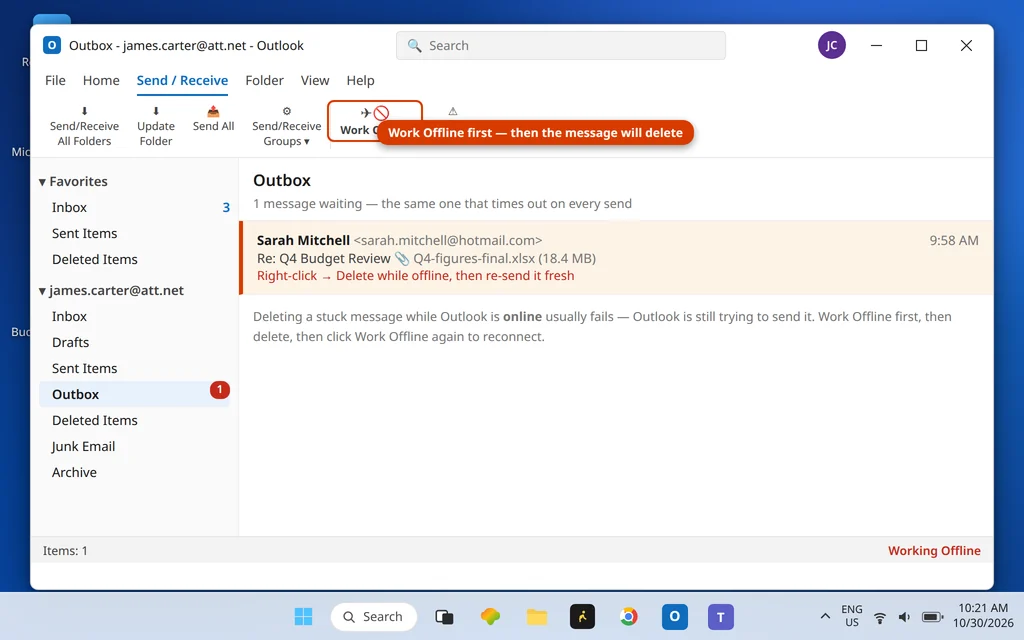Image resolution: width=1024 pixels, height=640 pixels.
Task: Click Send/Receive All Folders ribbon button
Action: pyautogui.click(x=84, y=126)
